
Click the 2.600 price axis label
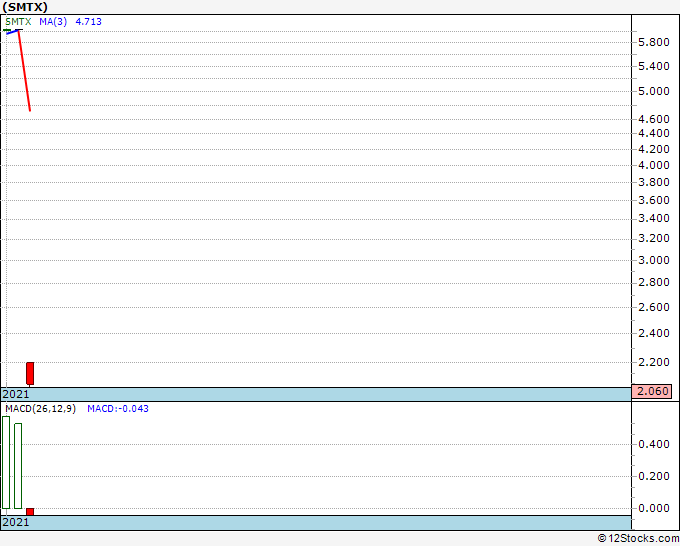(654, 307)
